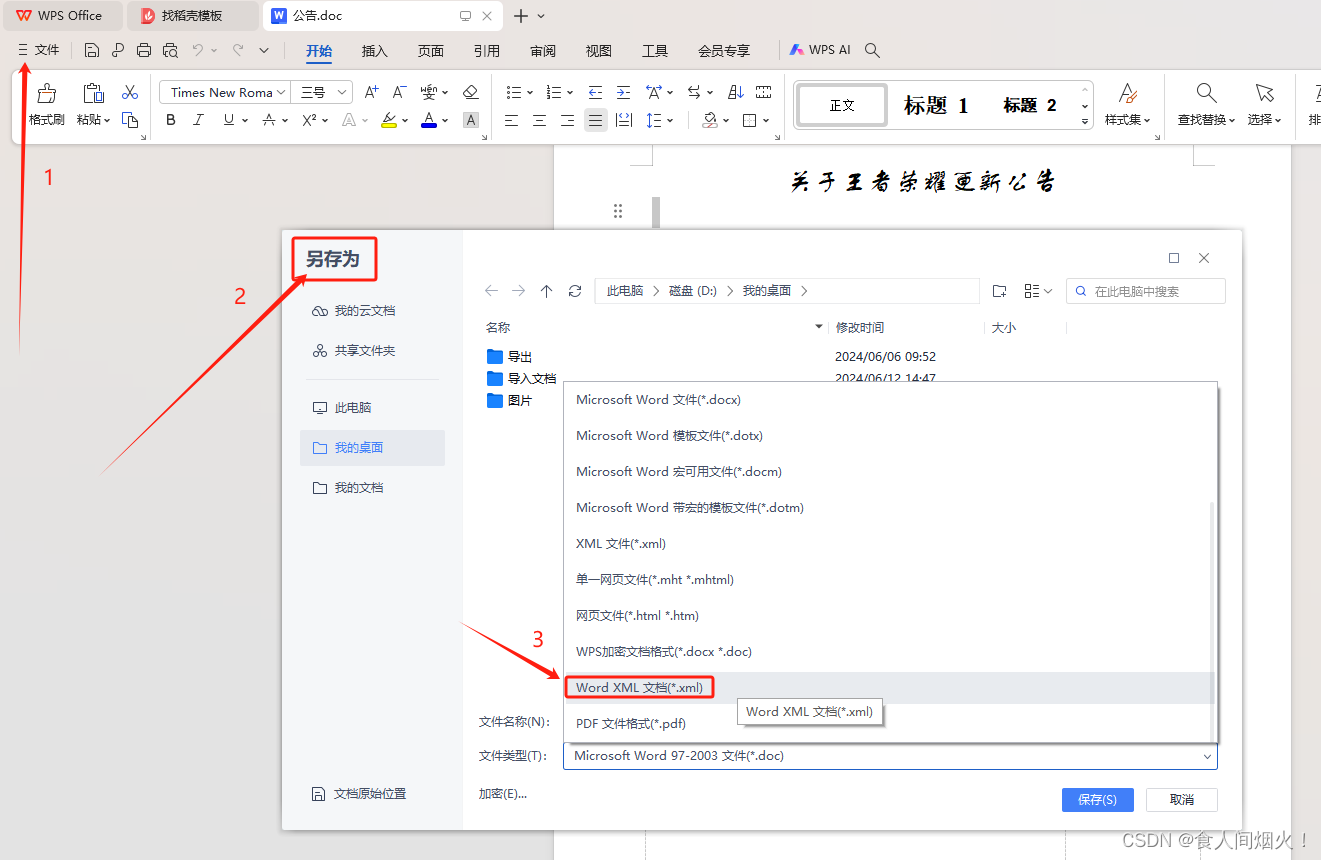Click the numbered list icon
Screen dimensions: 1321x860
(554, 92)
